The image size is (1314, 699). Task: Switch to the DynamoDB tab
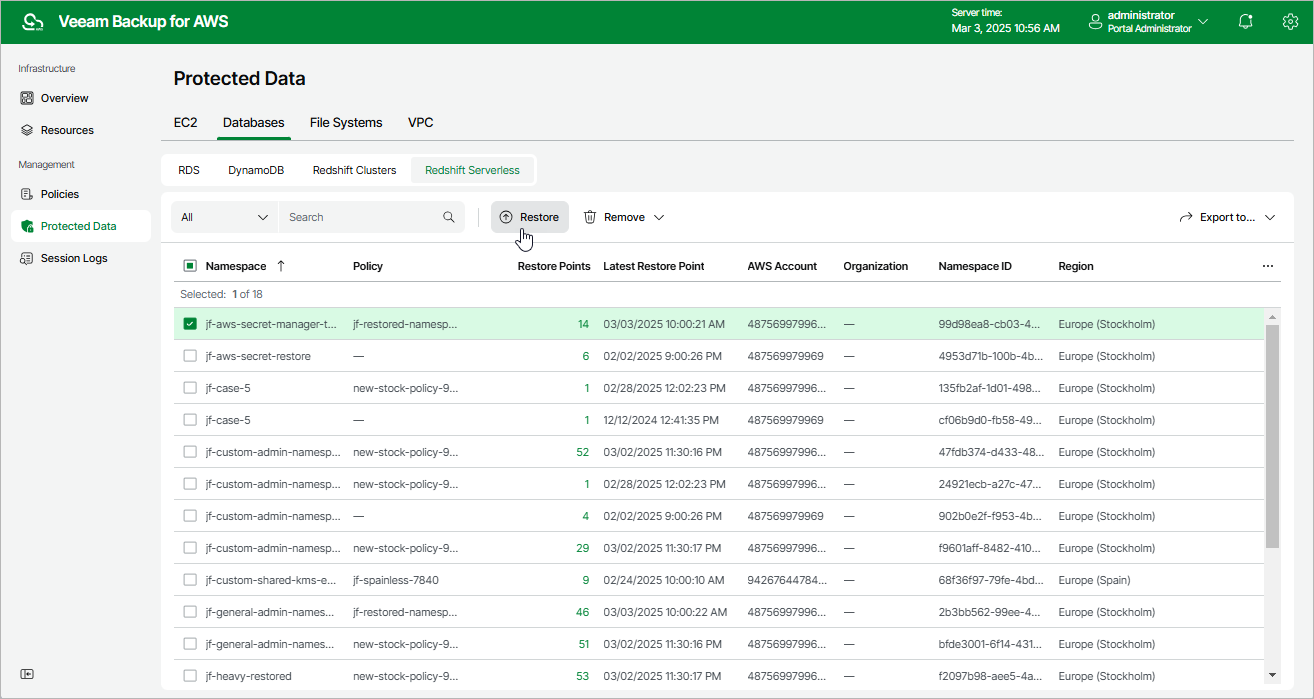256,170
